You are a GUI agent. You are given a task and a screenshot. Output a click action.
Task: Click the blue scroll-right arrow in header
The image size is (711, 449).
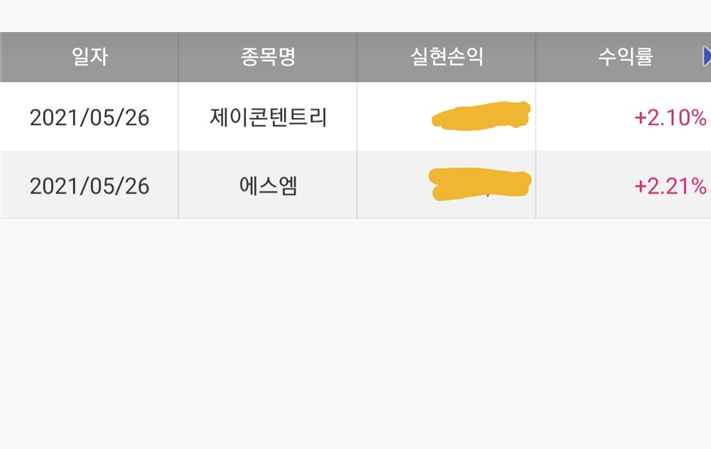click(706, 57)
